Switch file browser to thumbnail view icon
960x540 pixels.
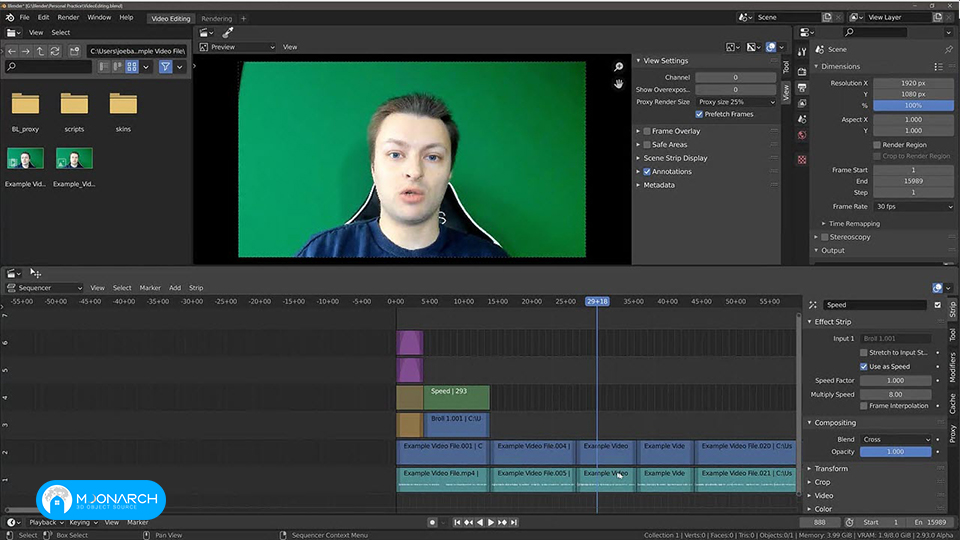coord(132,67)
